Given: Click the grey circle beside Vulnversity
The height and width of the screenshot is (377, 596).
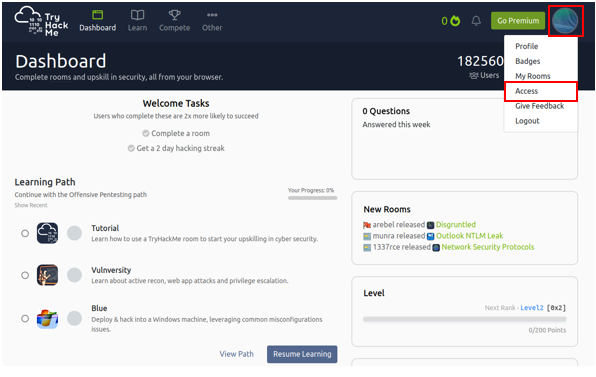Looking at the screenshot, I should (74, 275).
